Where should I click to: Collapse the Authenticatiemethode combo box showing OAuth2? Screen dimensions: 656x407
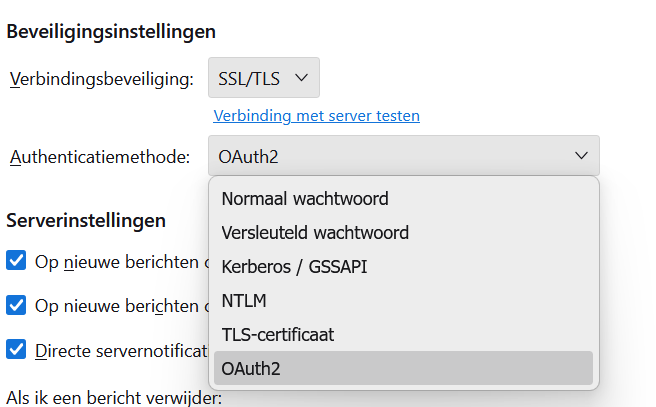pyautogui.click(x=403, y=156)
